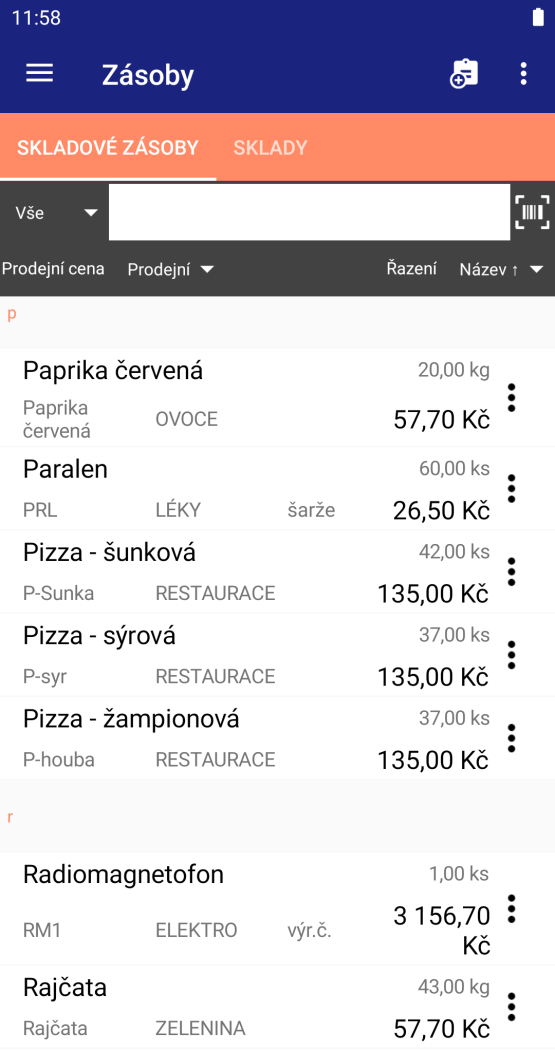The height and width of the screenshot is (1051, 555).
Task: Open the hamburger navigation menu
Action: [x=40, y=73]
